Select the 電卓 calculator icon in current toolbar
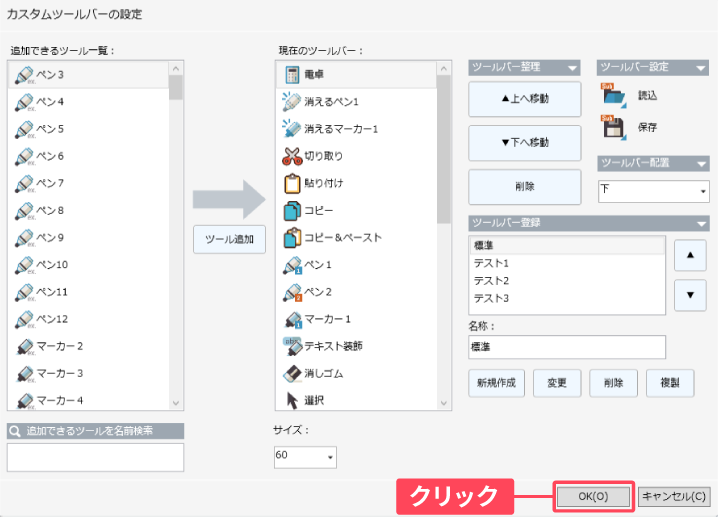Viewport: 718px width, 517px height. 292,74
